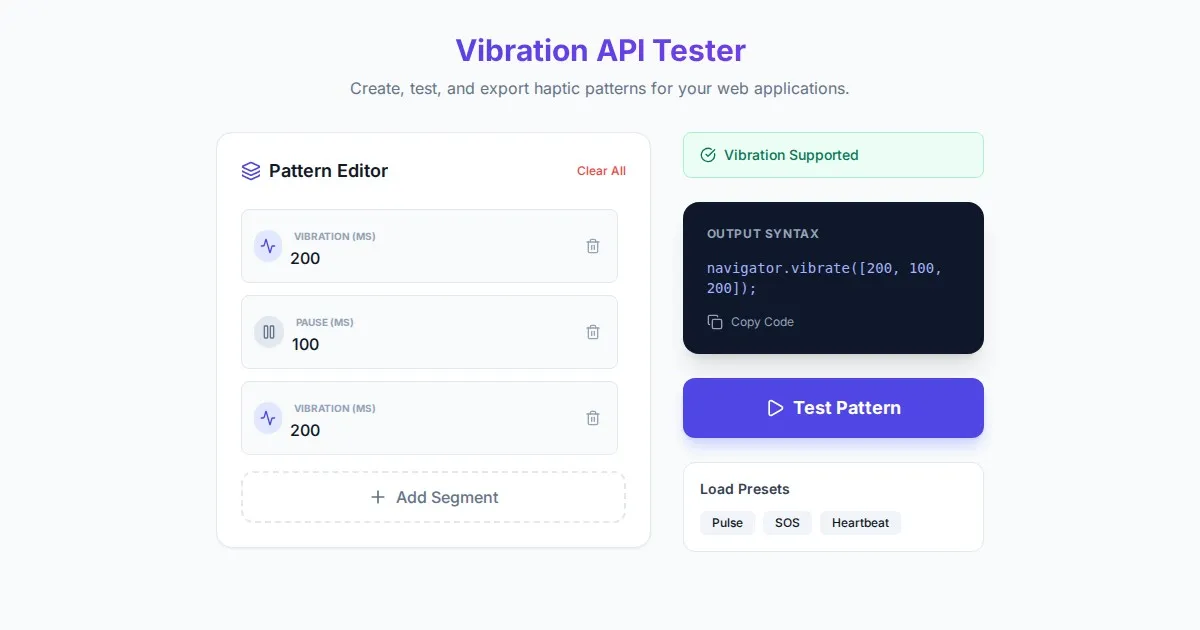1200x630 pixels.
Task: Click the plus icon in Add Segment
Action: (x=378, y=497)
